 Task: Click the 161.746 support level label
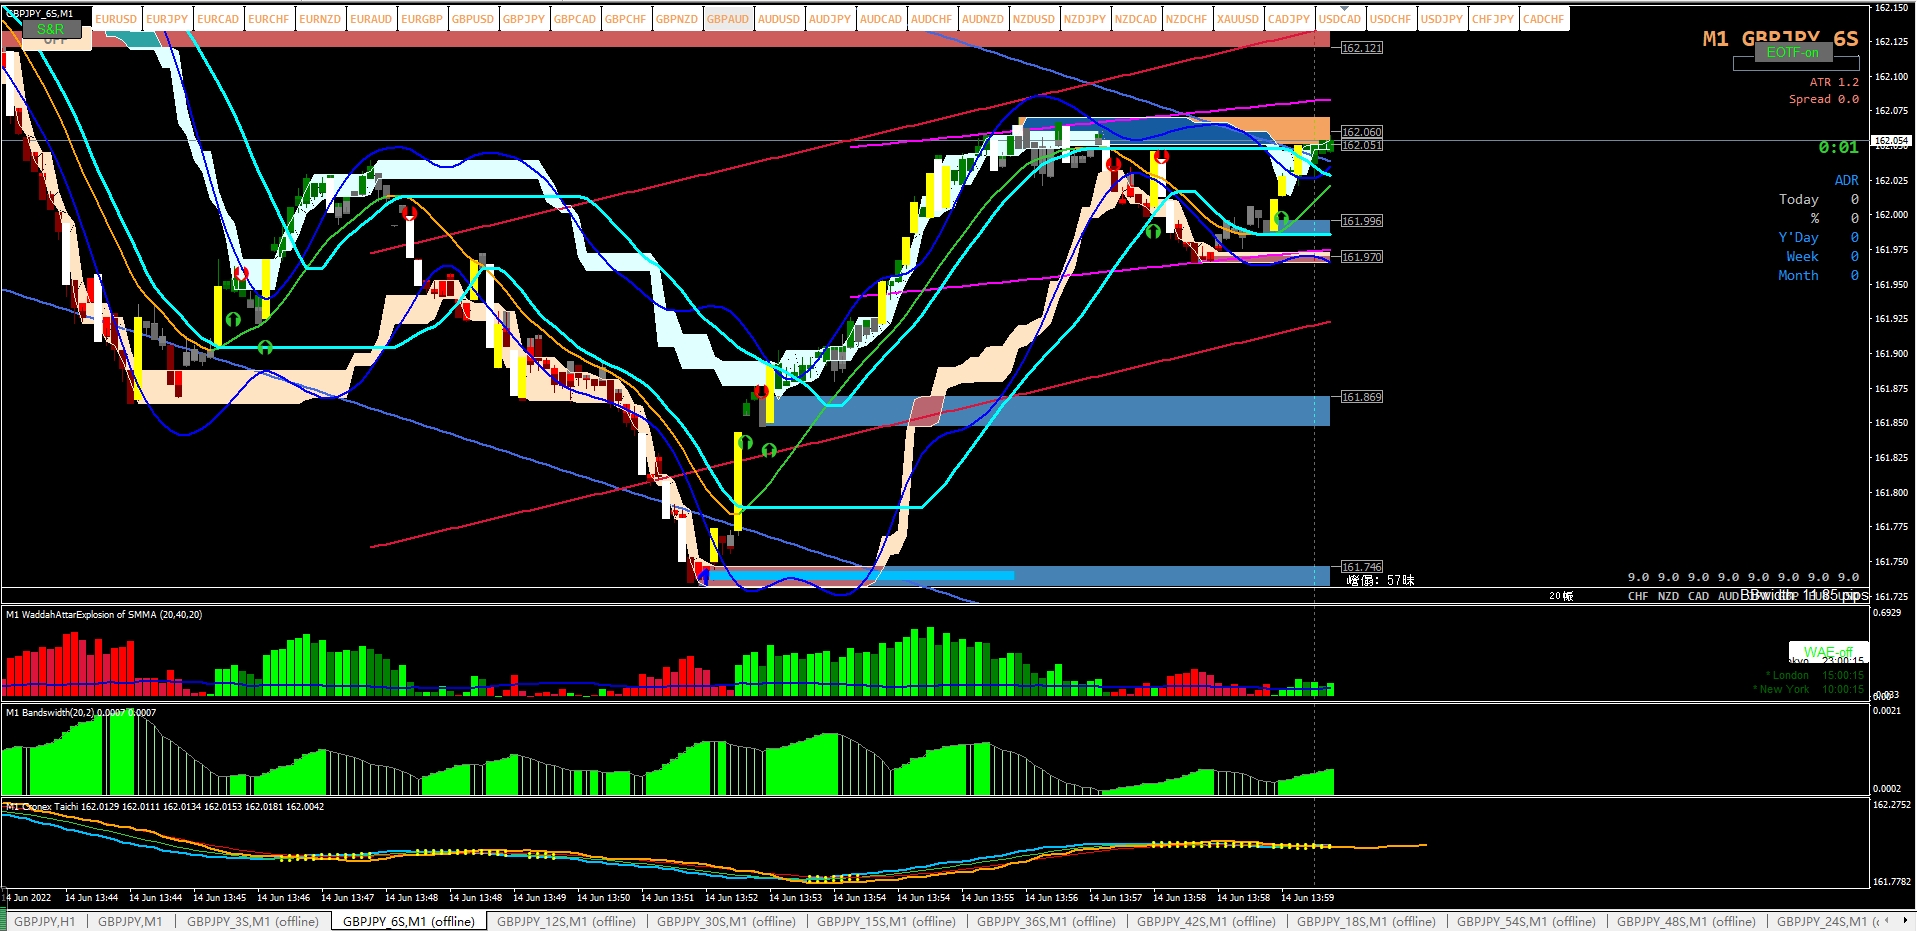pyautogui.click(x=1362, y=567)
